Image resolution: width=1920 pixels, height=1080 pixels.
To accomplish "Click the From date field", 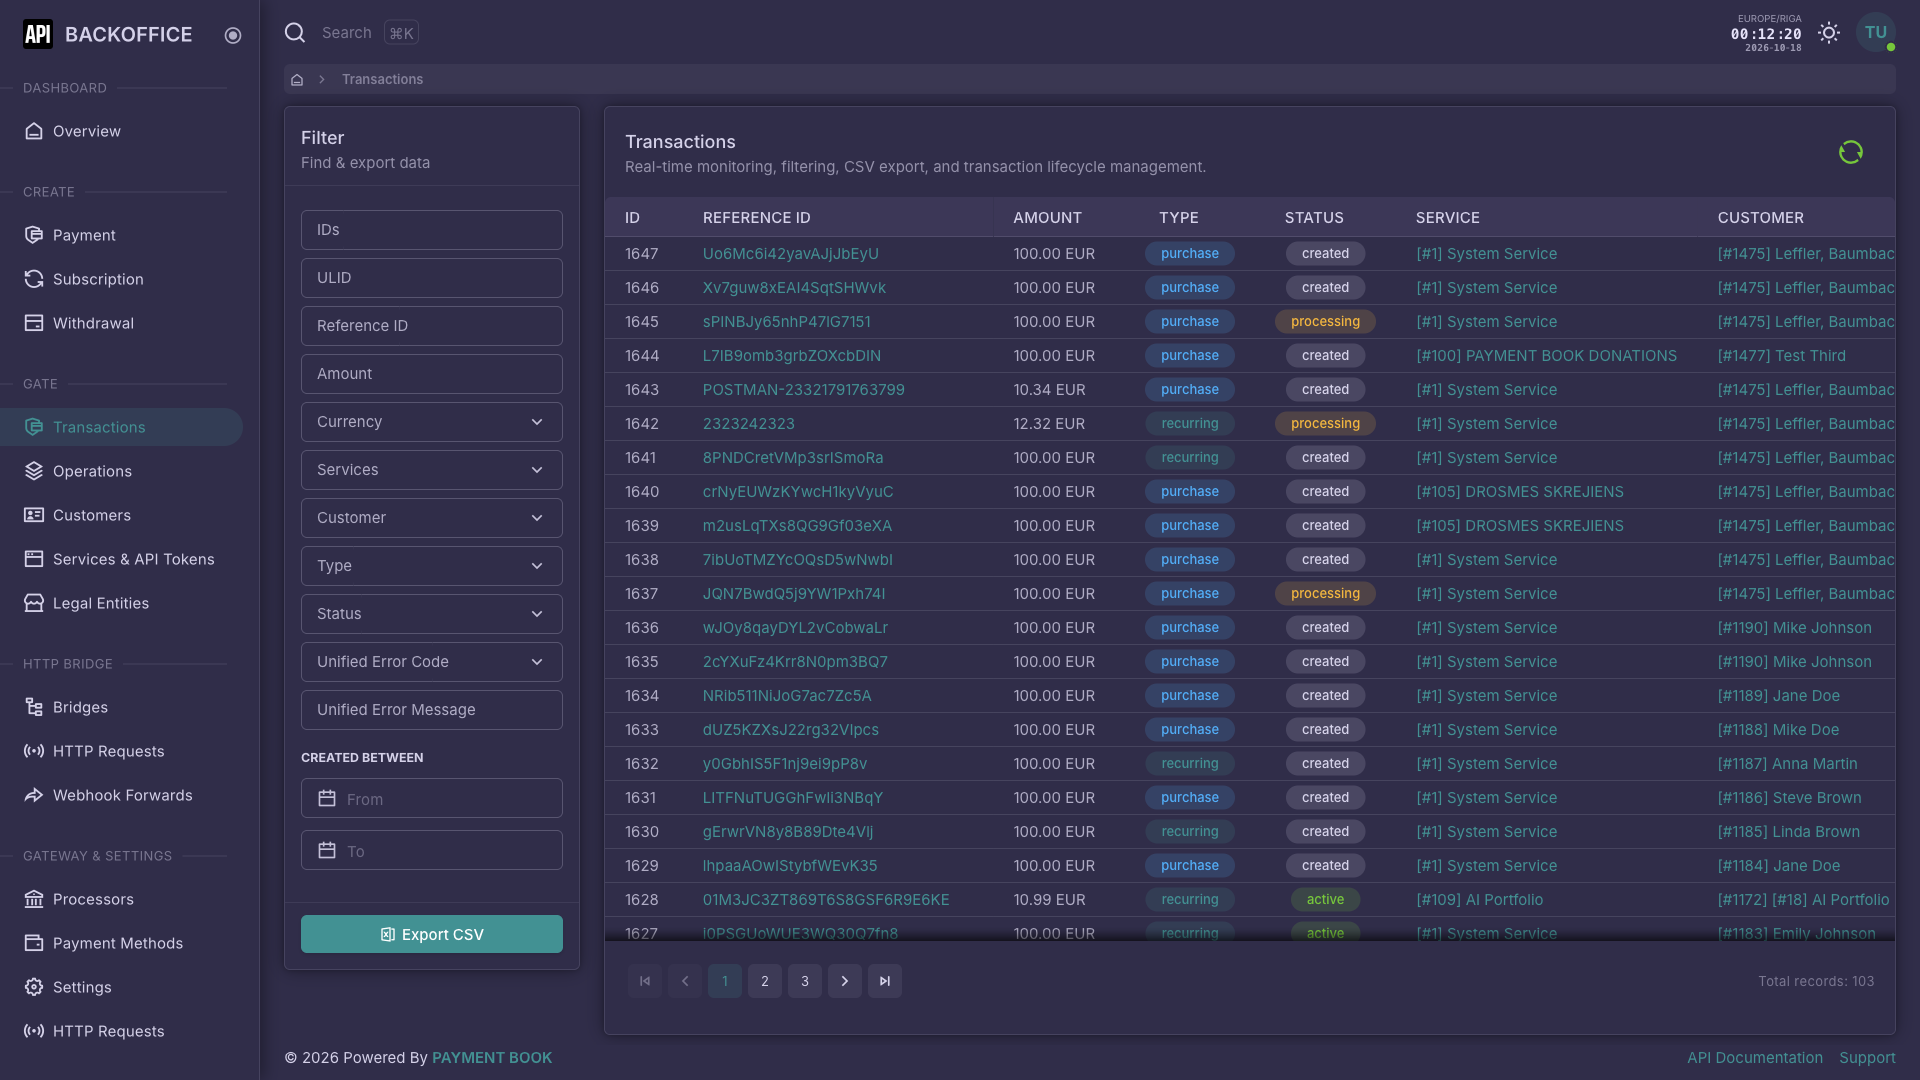I will (432, 799).
